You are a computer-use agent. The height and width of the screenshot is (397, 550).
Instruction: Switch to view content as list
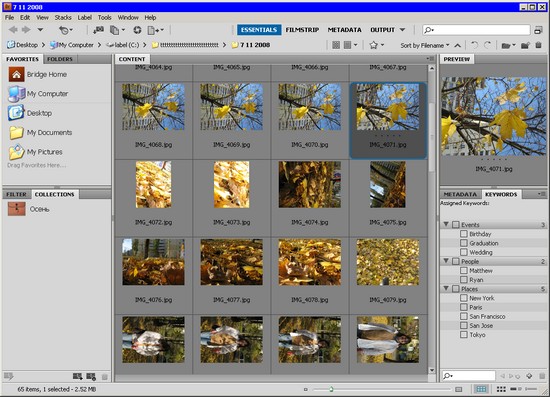click(531, 389)
